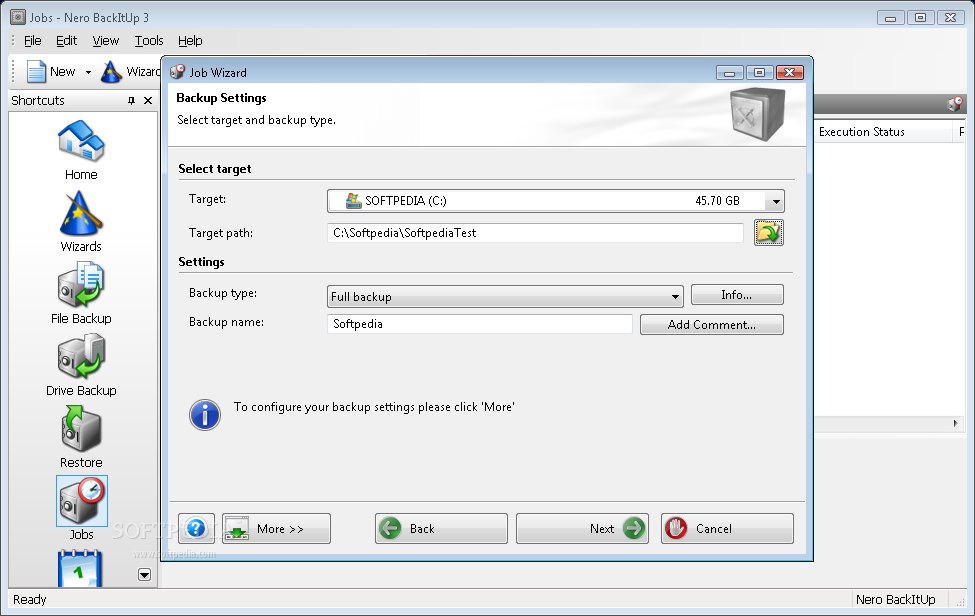Expand the New button dropdown arrow
Screen dimensions: 975x616
(88, 72)
